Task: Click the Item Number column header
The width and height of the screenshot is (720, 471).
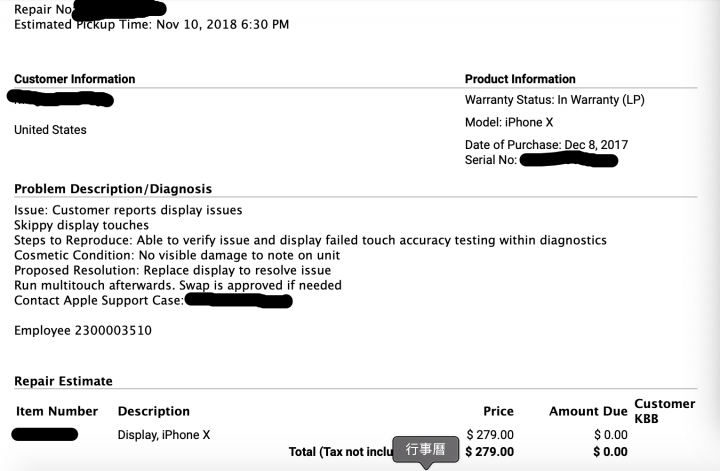Action: coord(57,411)
